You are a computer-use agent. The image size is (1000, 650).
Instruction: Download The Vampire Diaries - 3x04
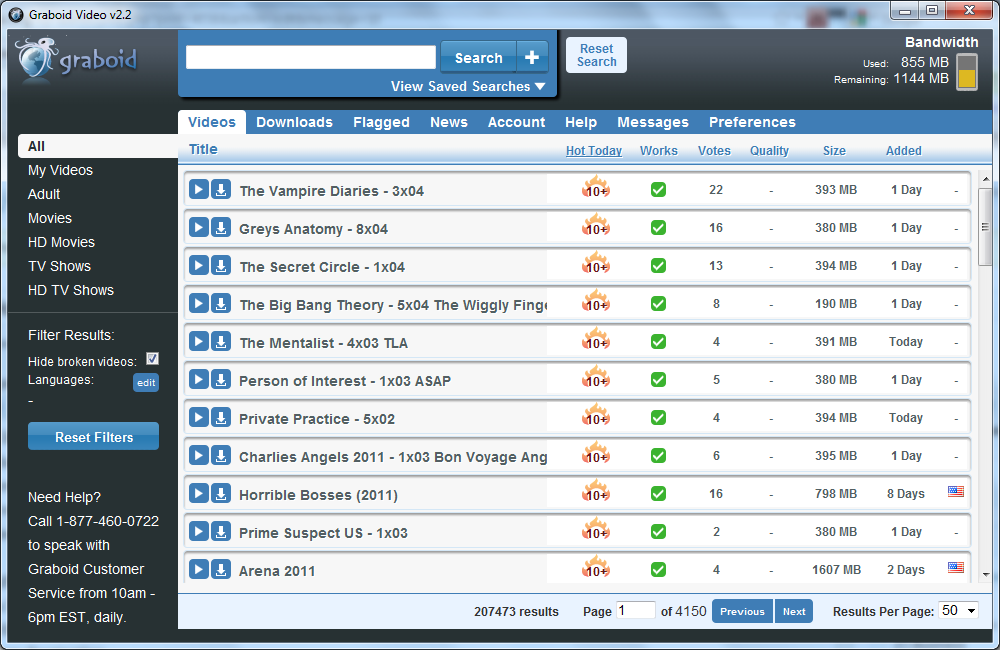pos(221,189)
